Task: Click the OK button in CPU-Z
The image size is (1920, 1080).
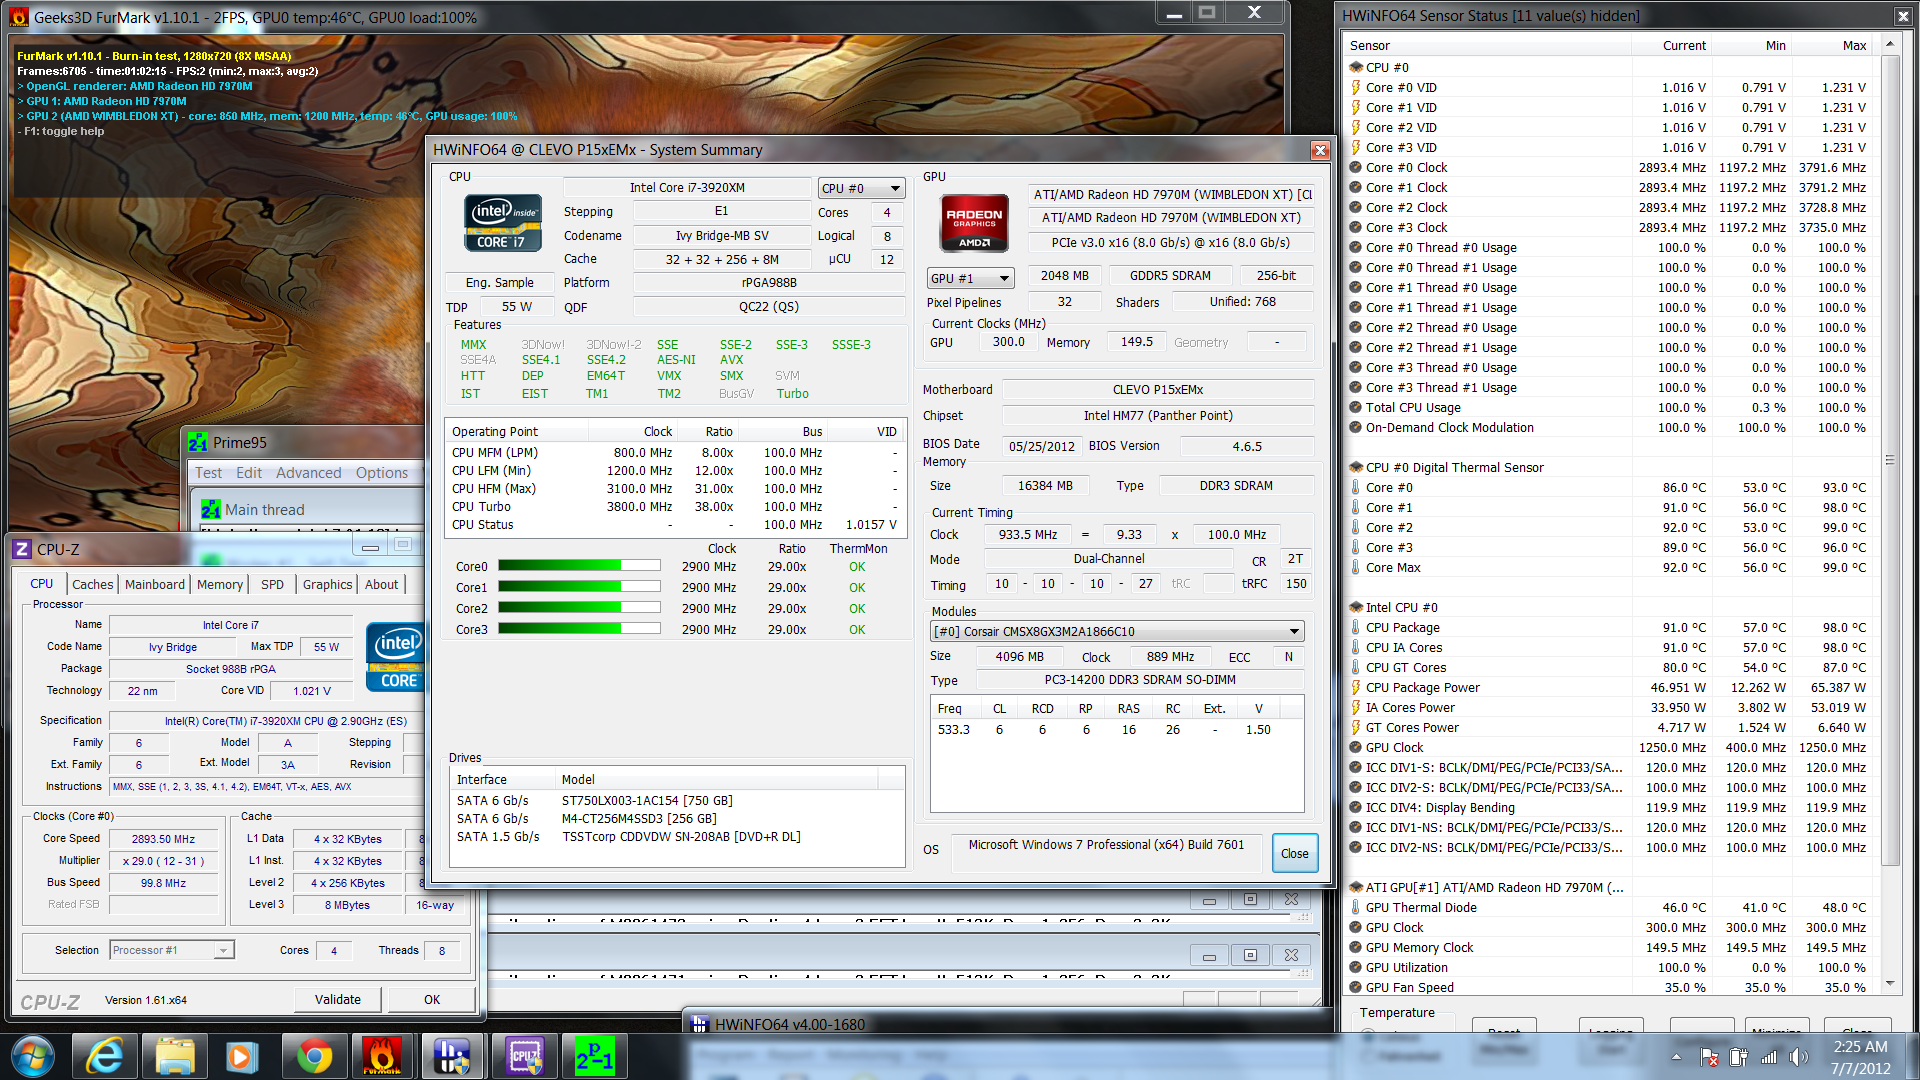Action: click(x=432, y=999)
